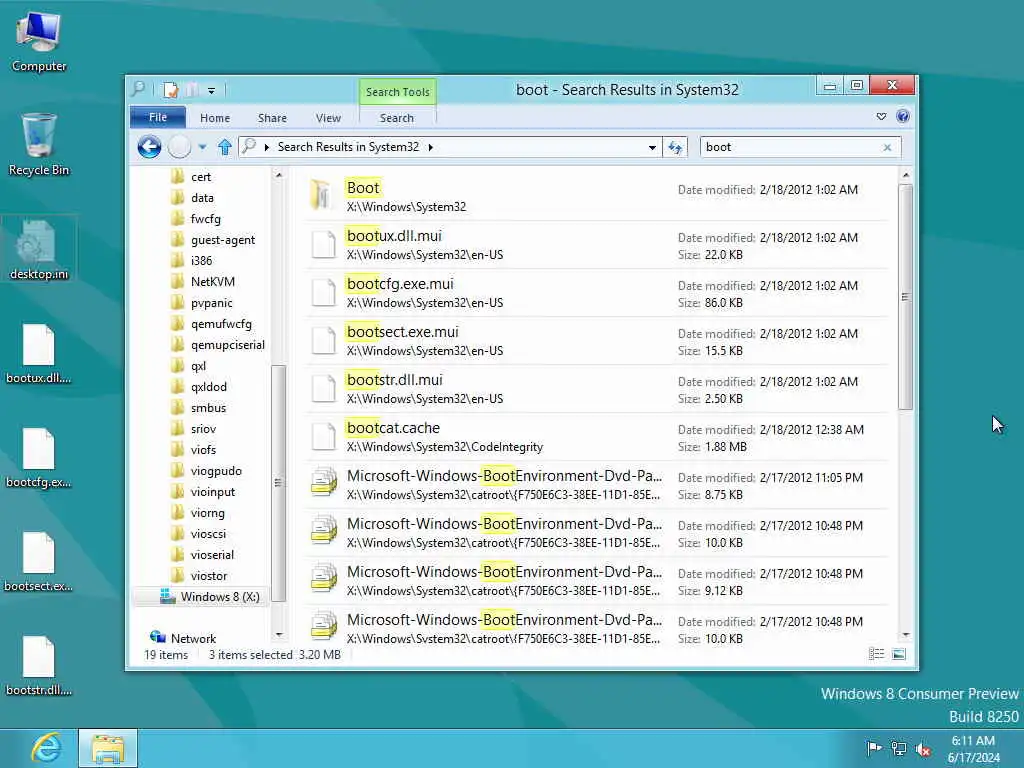Expand the ribbon with chevron
This screenshot has height=768, width=1024.
[x=881, y=116]
